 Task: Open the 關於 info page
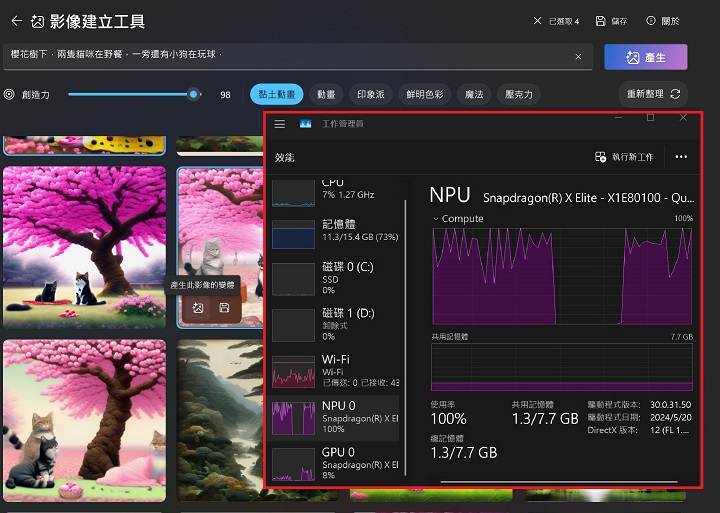pos(663,21)
